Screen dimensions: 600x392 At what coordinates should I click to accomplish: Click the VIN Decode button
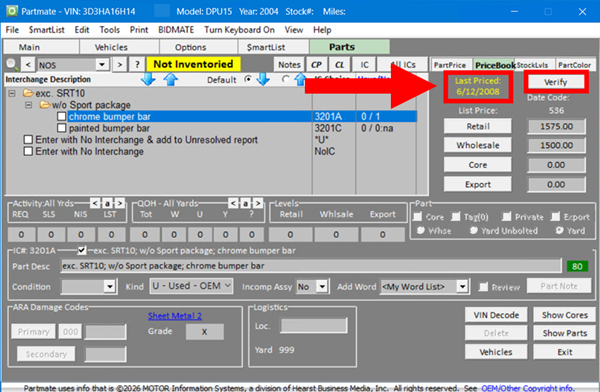(496, 315)
